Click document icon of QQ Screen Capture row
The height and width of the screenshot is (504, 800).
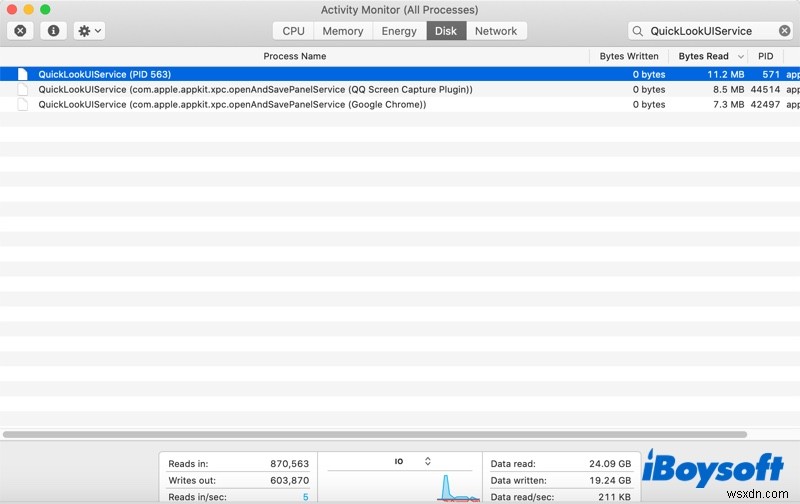tap(22, 89)
